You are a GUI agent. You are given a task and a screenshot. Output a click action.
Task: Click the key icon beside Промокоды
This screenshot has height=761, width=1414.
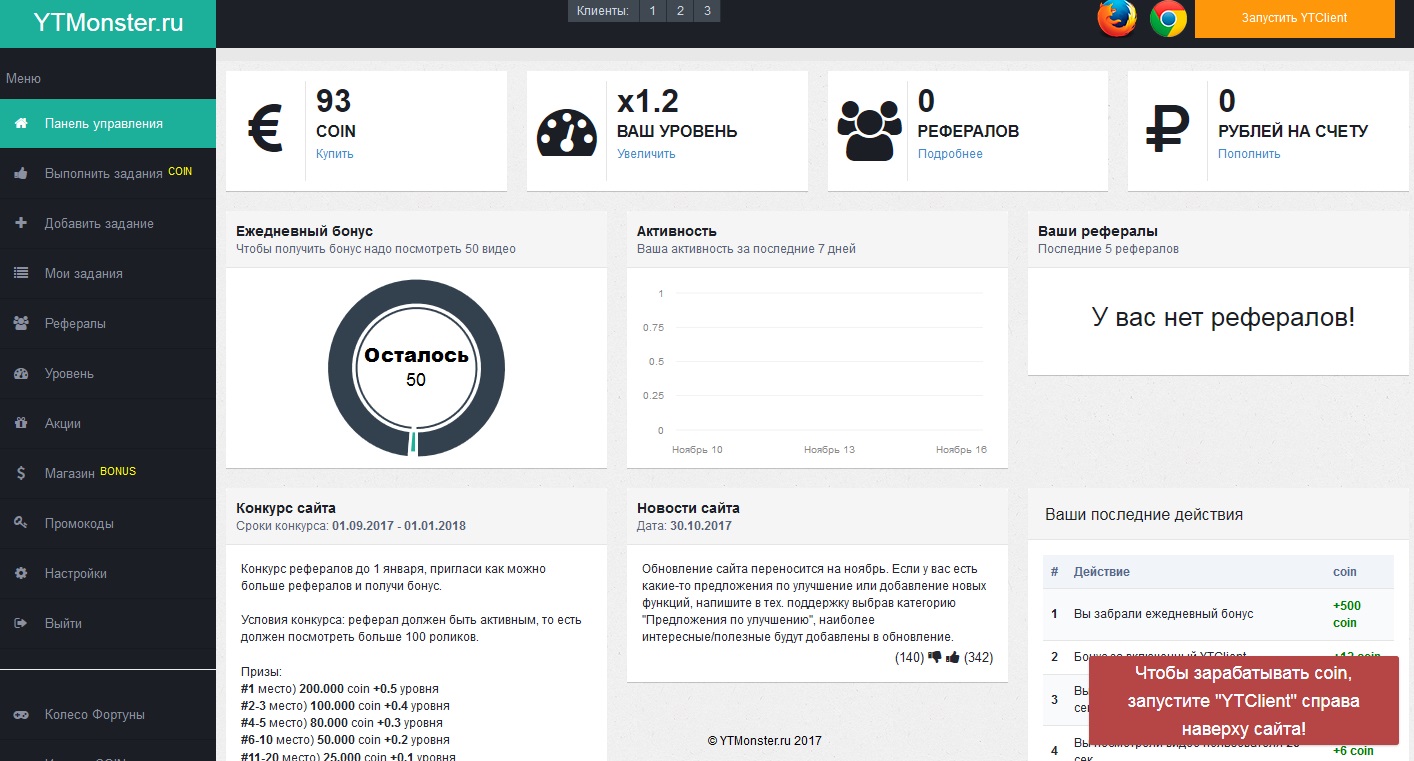(x=21, y=523)
